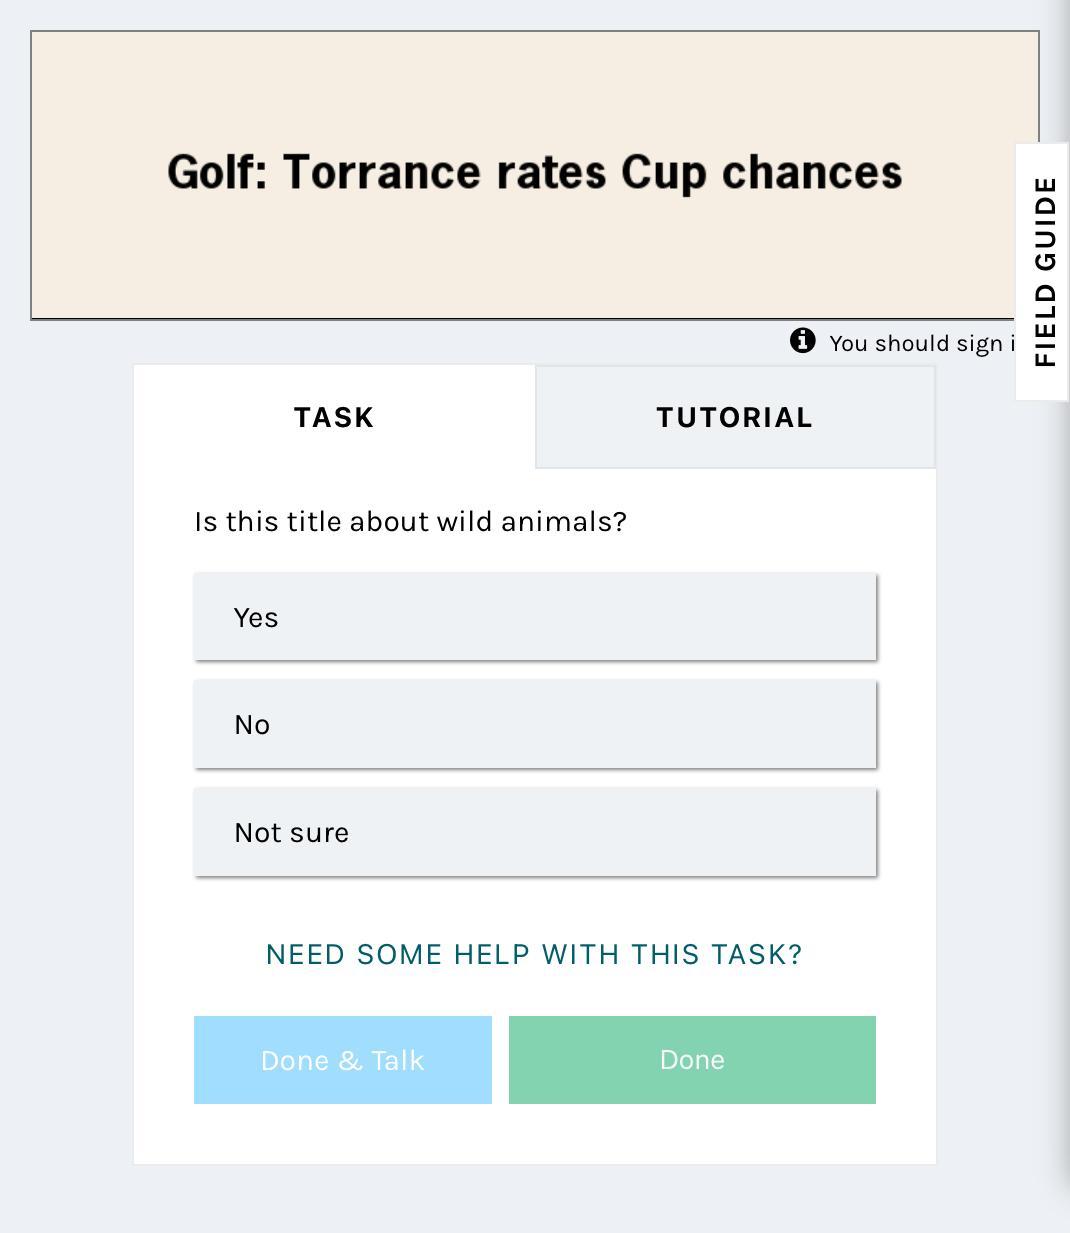Select the Yes answer option

tap(535, 617)
